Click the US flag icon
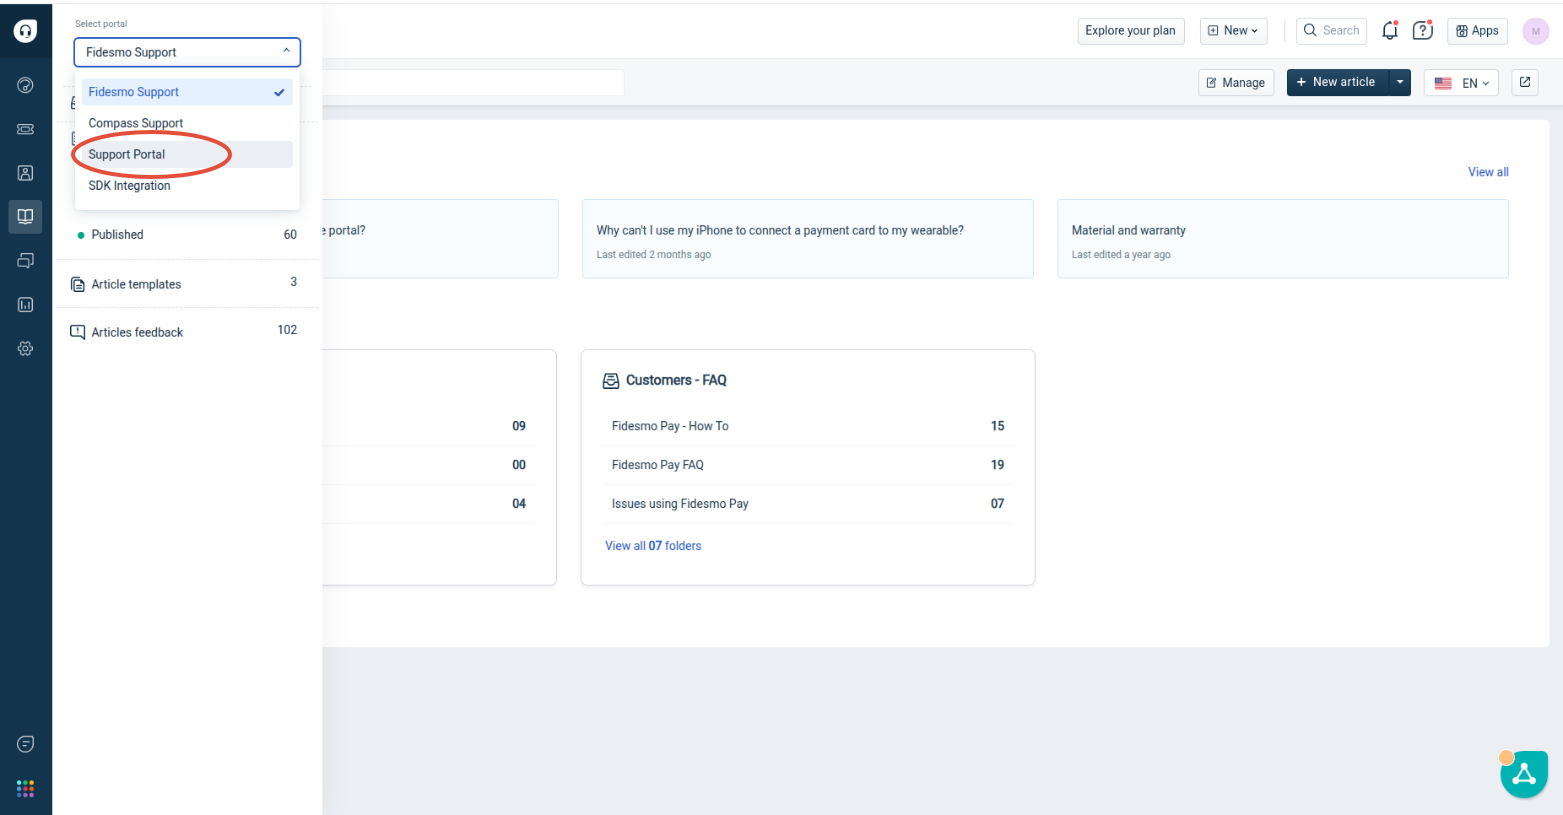The width and height of the screenshot is (1563, 815). (1443, 83)
